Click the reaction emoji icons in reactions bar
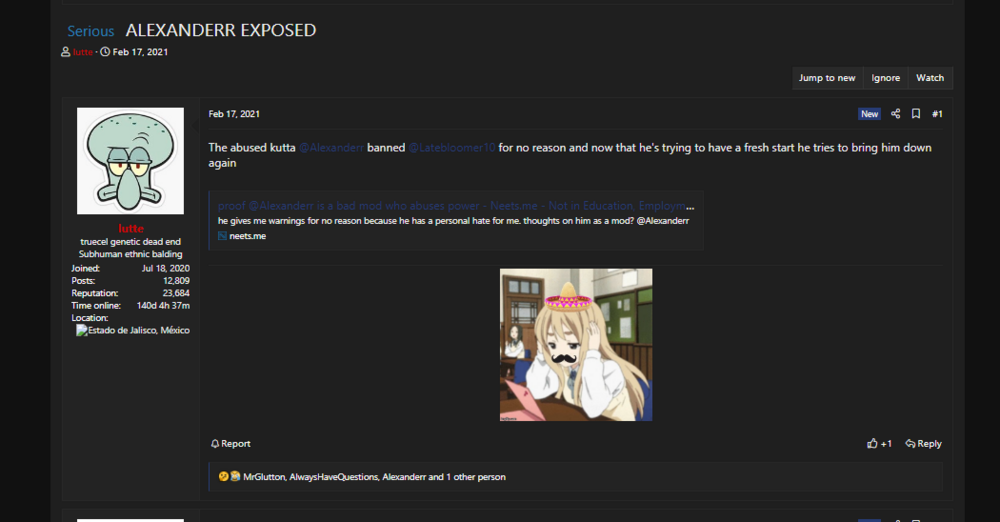 coord(229,477)
